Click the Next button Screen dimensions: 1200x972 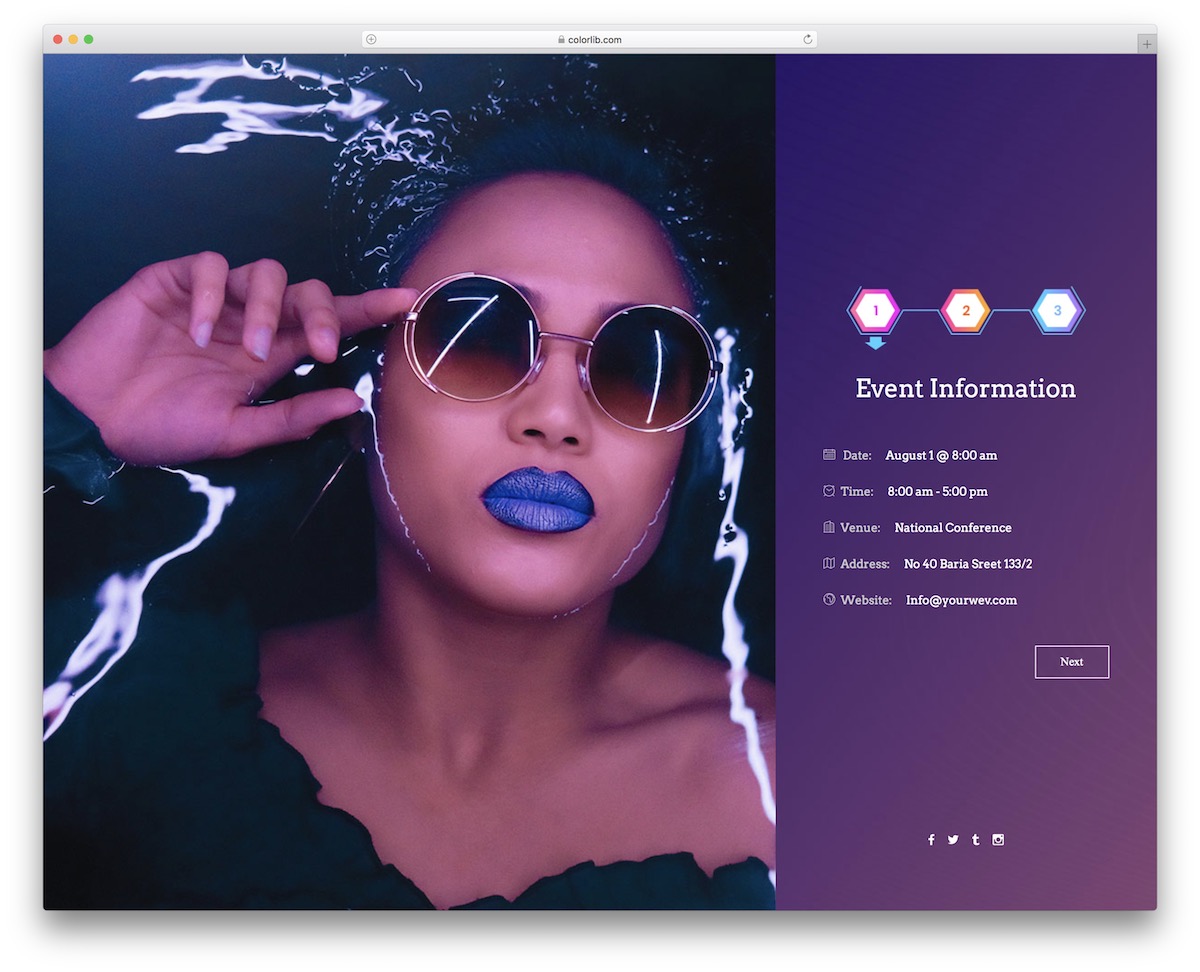1071,661
